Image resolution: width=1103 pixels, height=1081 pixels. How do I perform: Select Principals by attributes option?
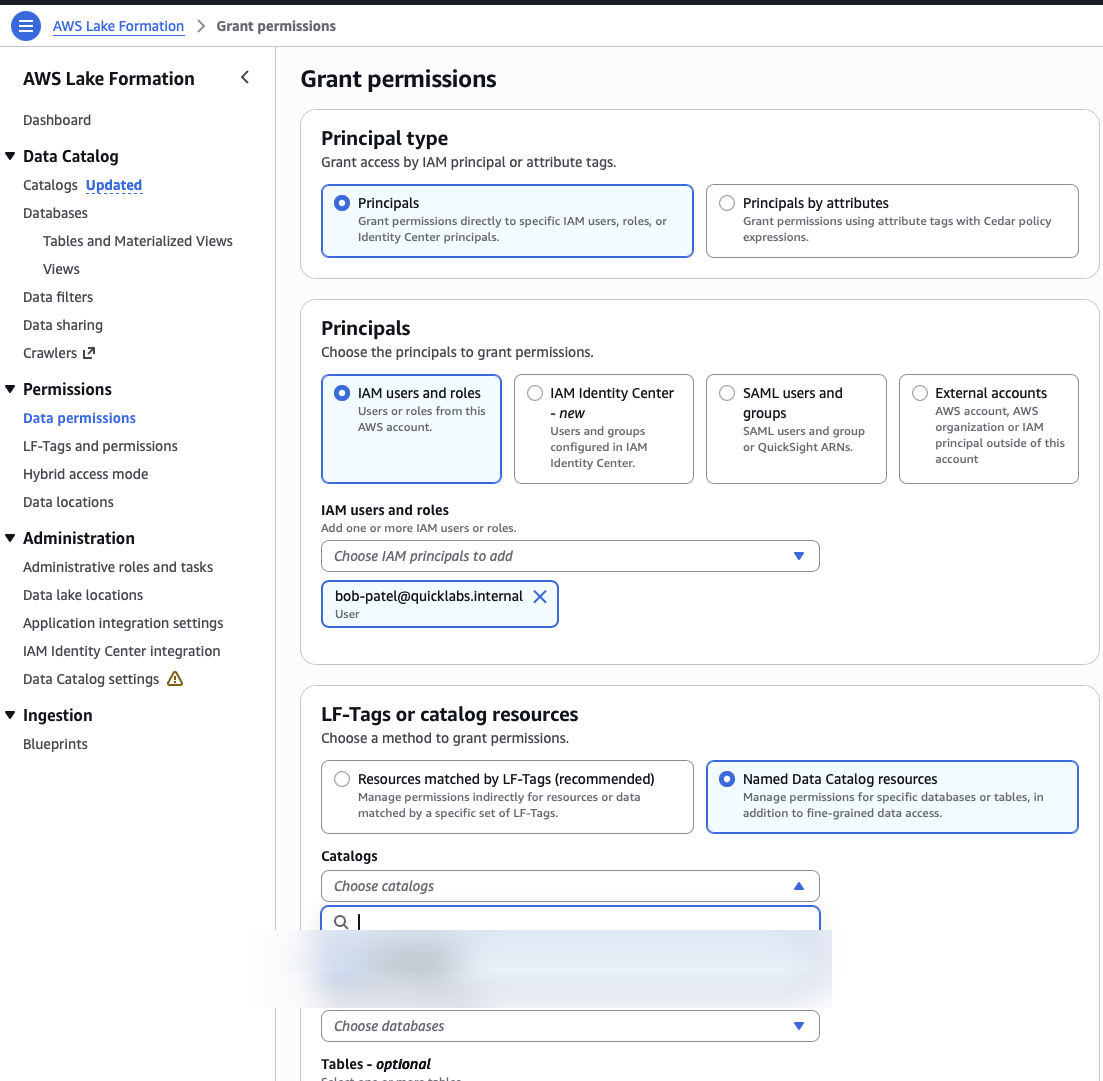pos(892,221)
